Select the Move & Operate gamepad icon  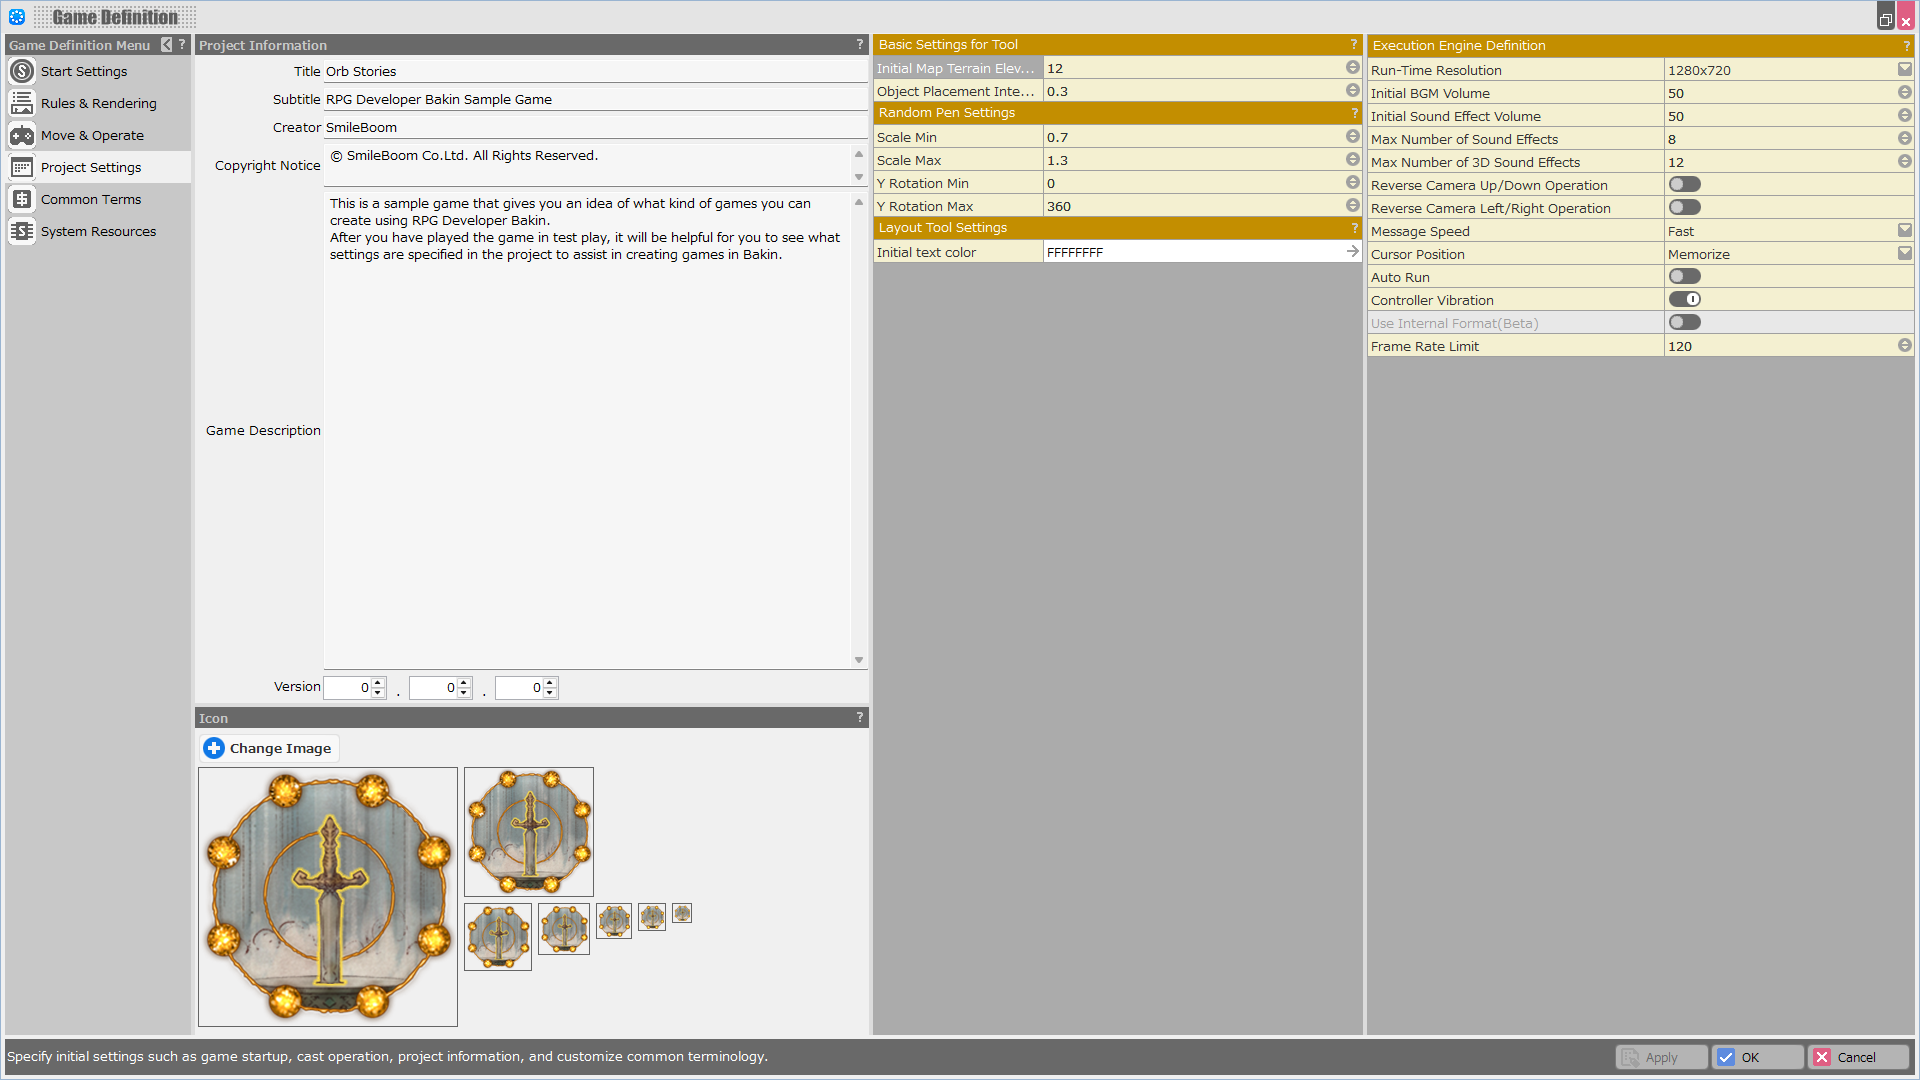click(x=22, y=135)
